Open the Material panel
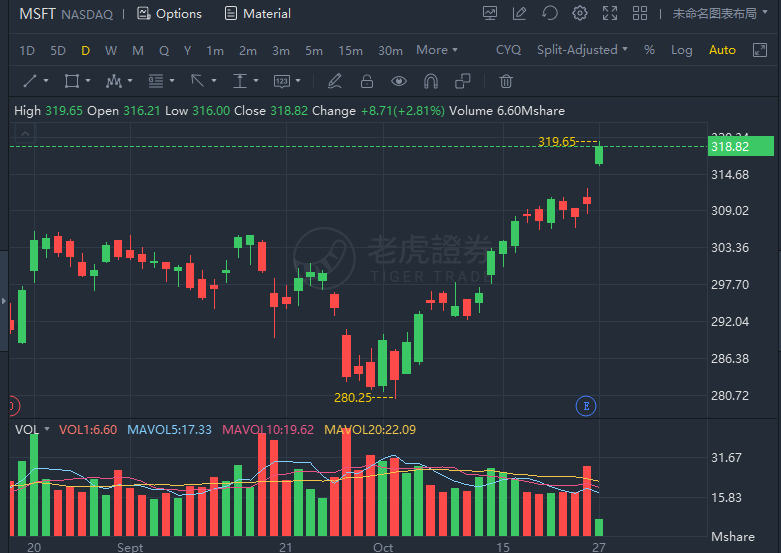 (258, 13)
